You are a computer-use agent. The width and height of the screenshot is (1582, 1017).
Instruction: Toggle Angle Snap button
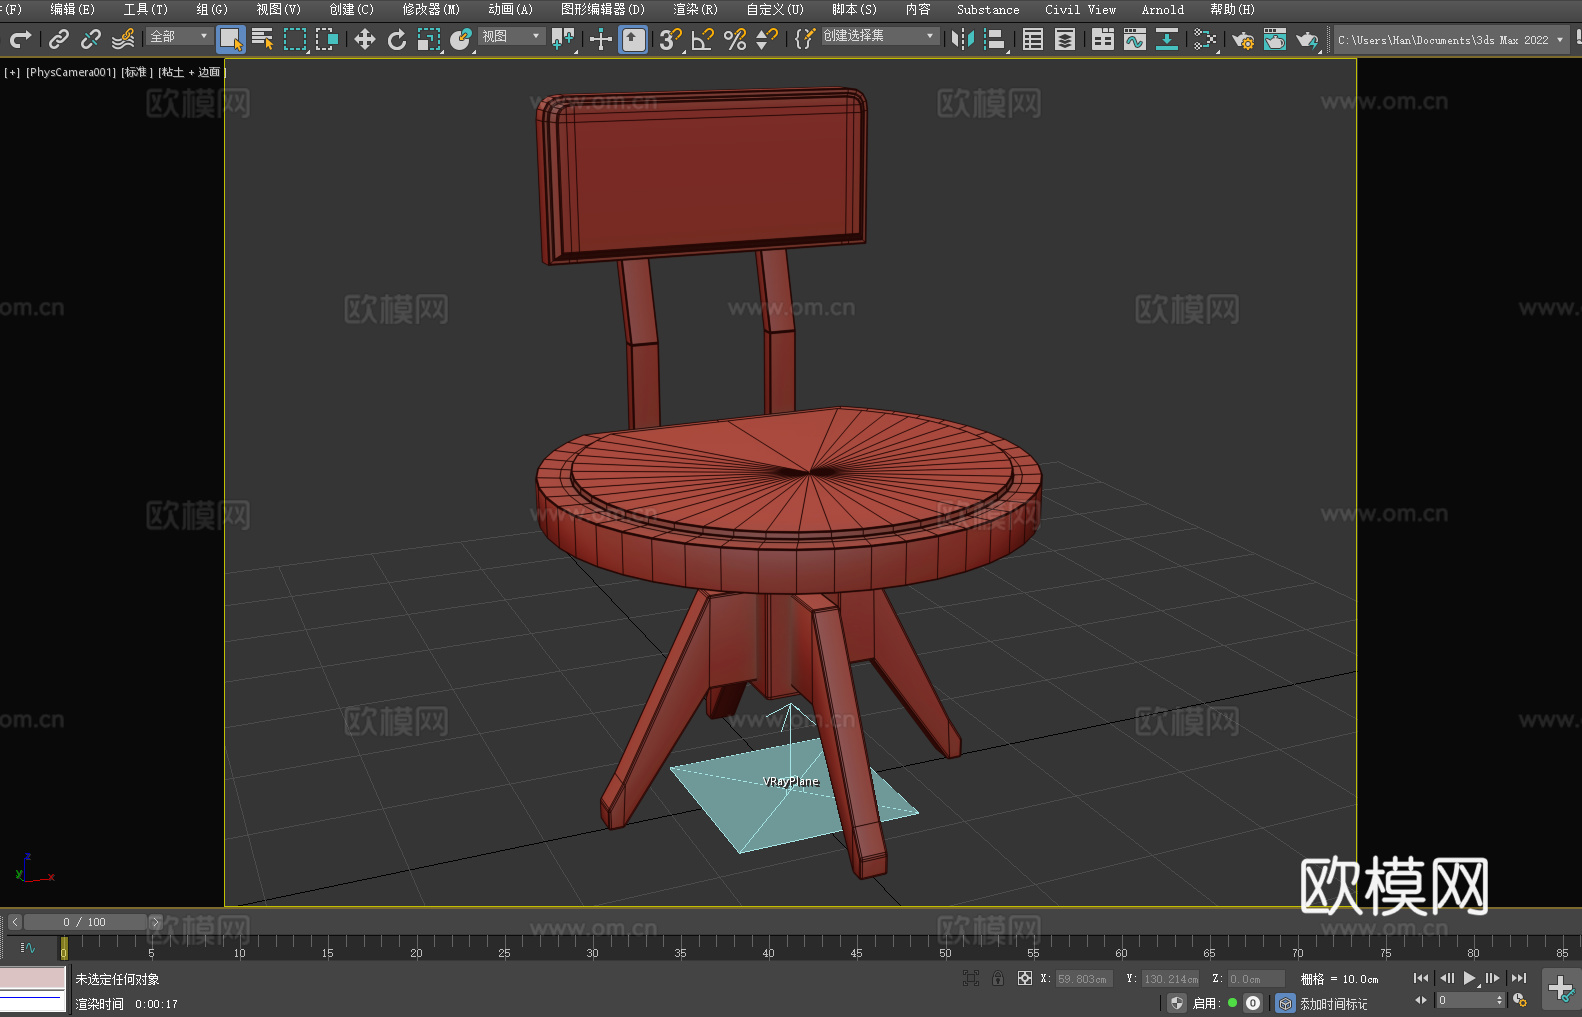pyautogui.click(x=703, y=39)
